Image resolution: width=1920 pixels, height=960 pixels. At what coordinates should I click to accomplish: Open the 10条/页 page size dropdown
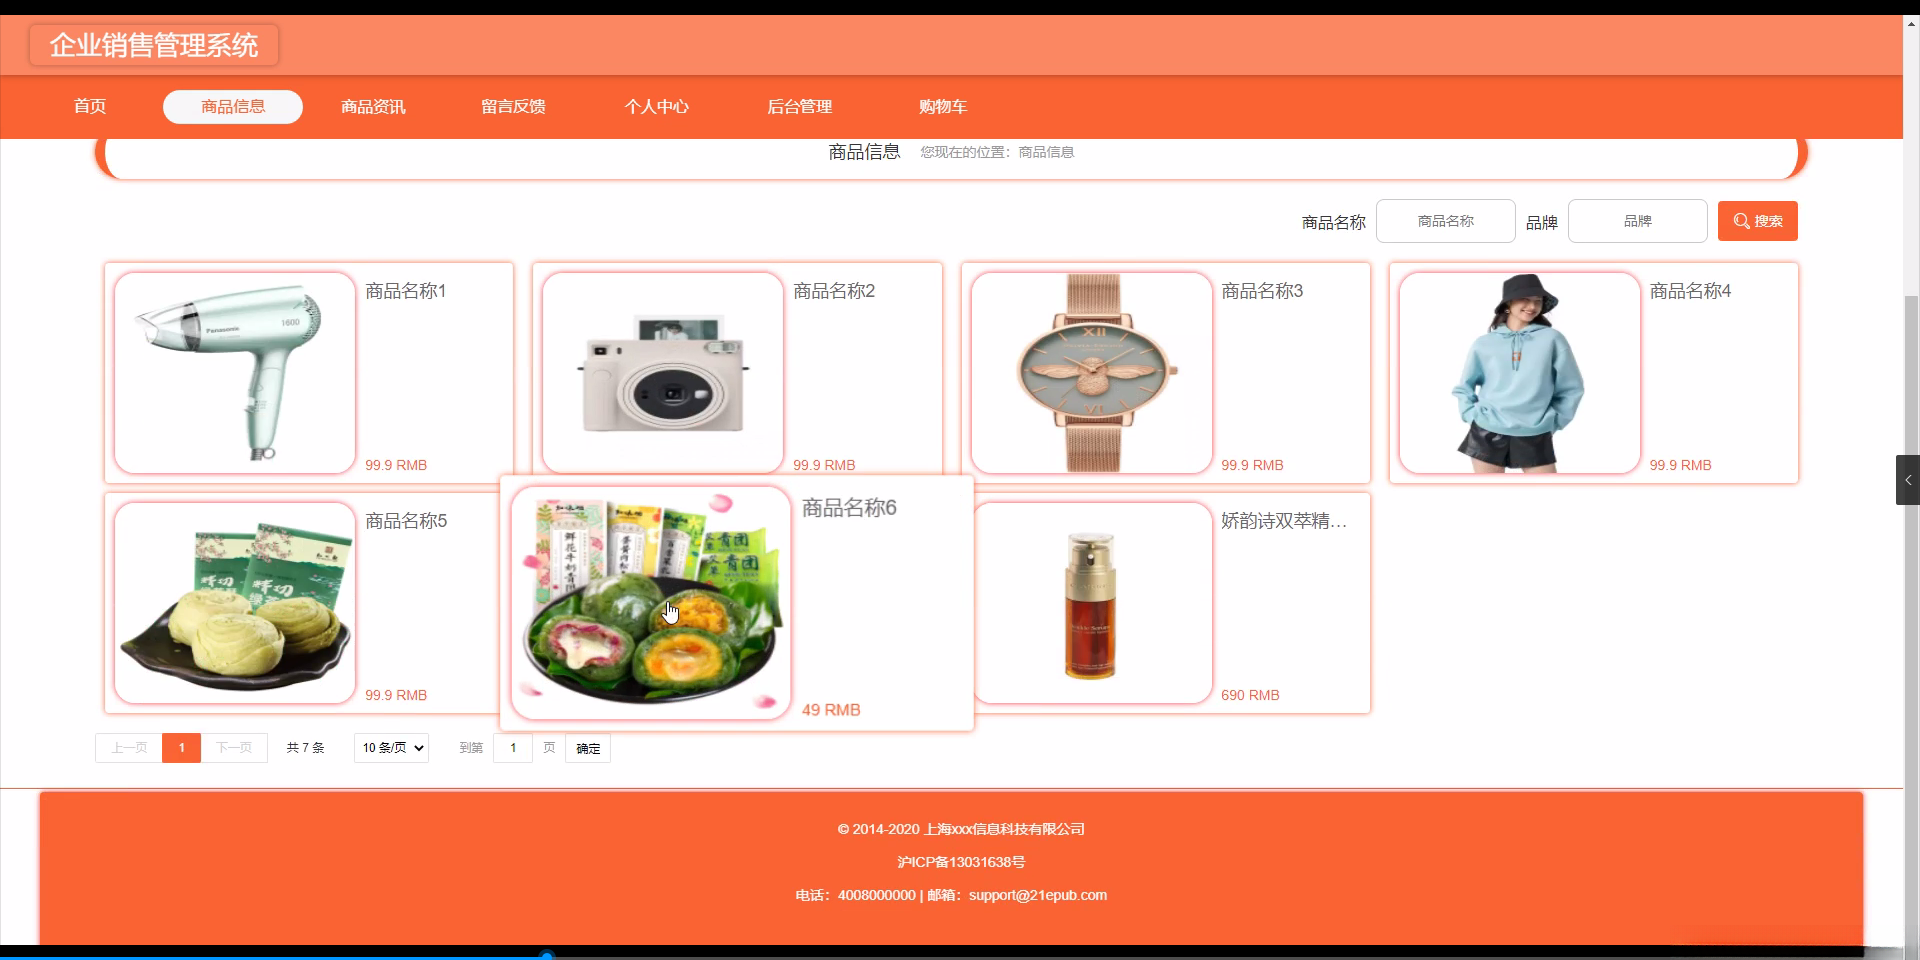coord(390,747)
